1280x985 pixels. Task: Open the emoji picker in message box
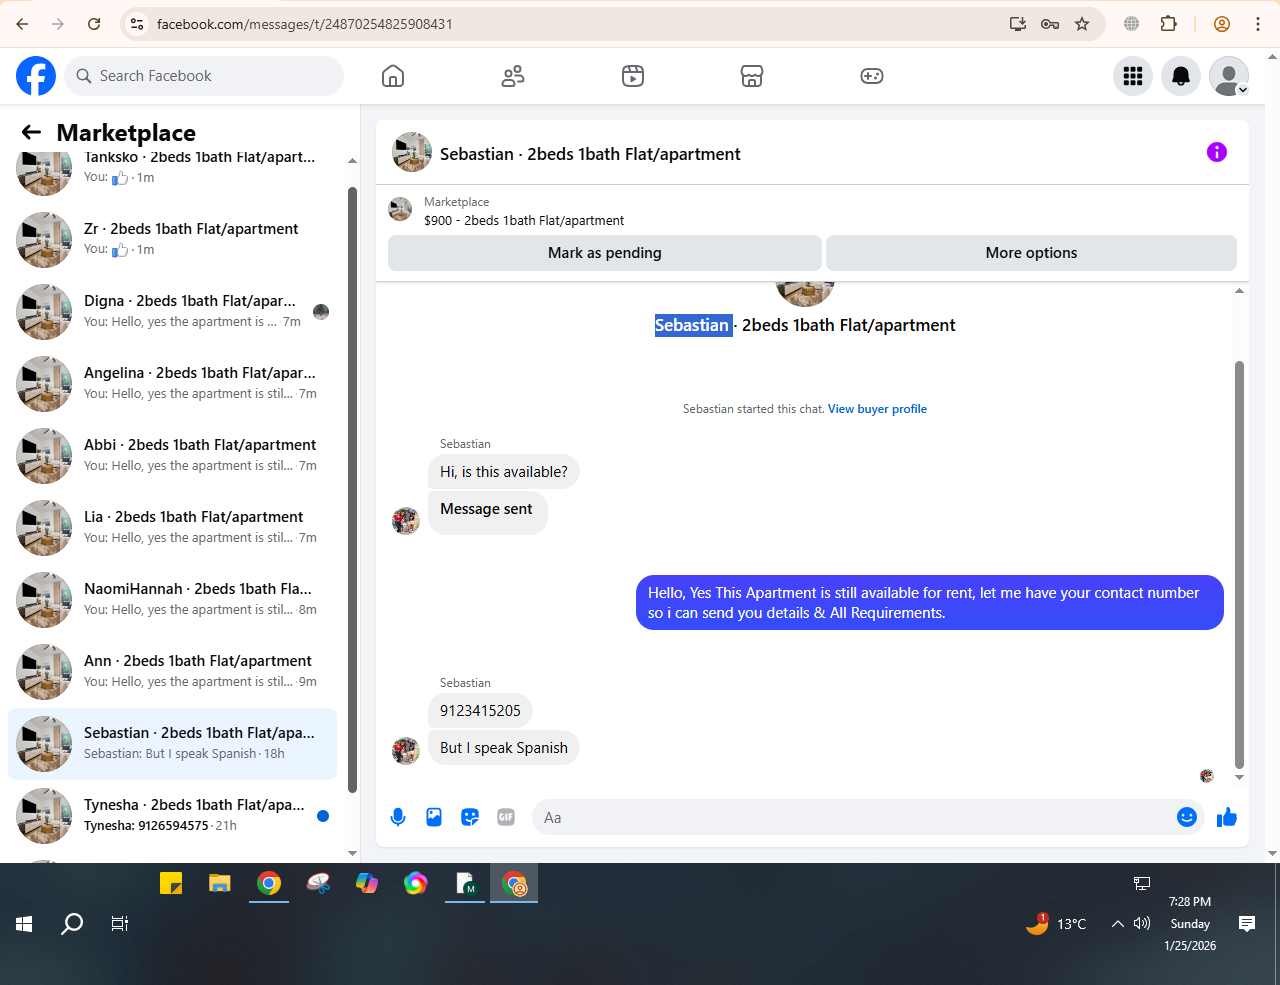(1187, 817)
